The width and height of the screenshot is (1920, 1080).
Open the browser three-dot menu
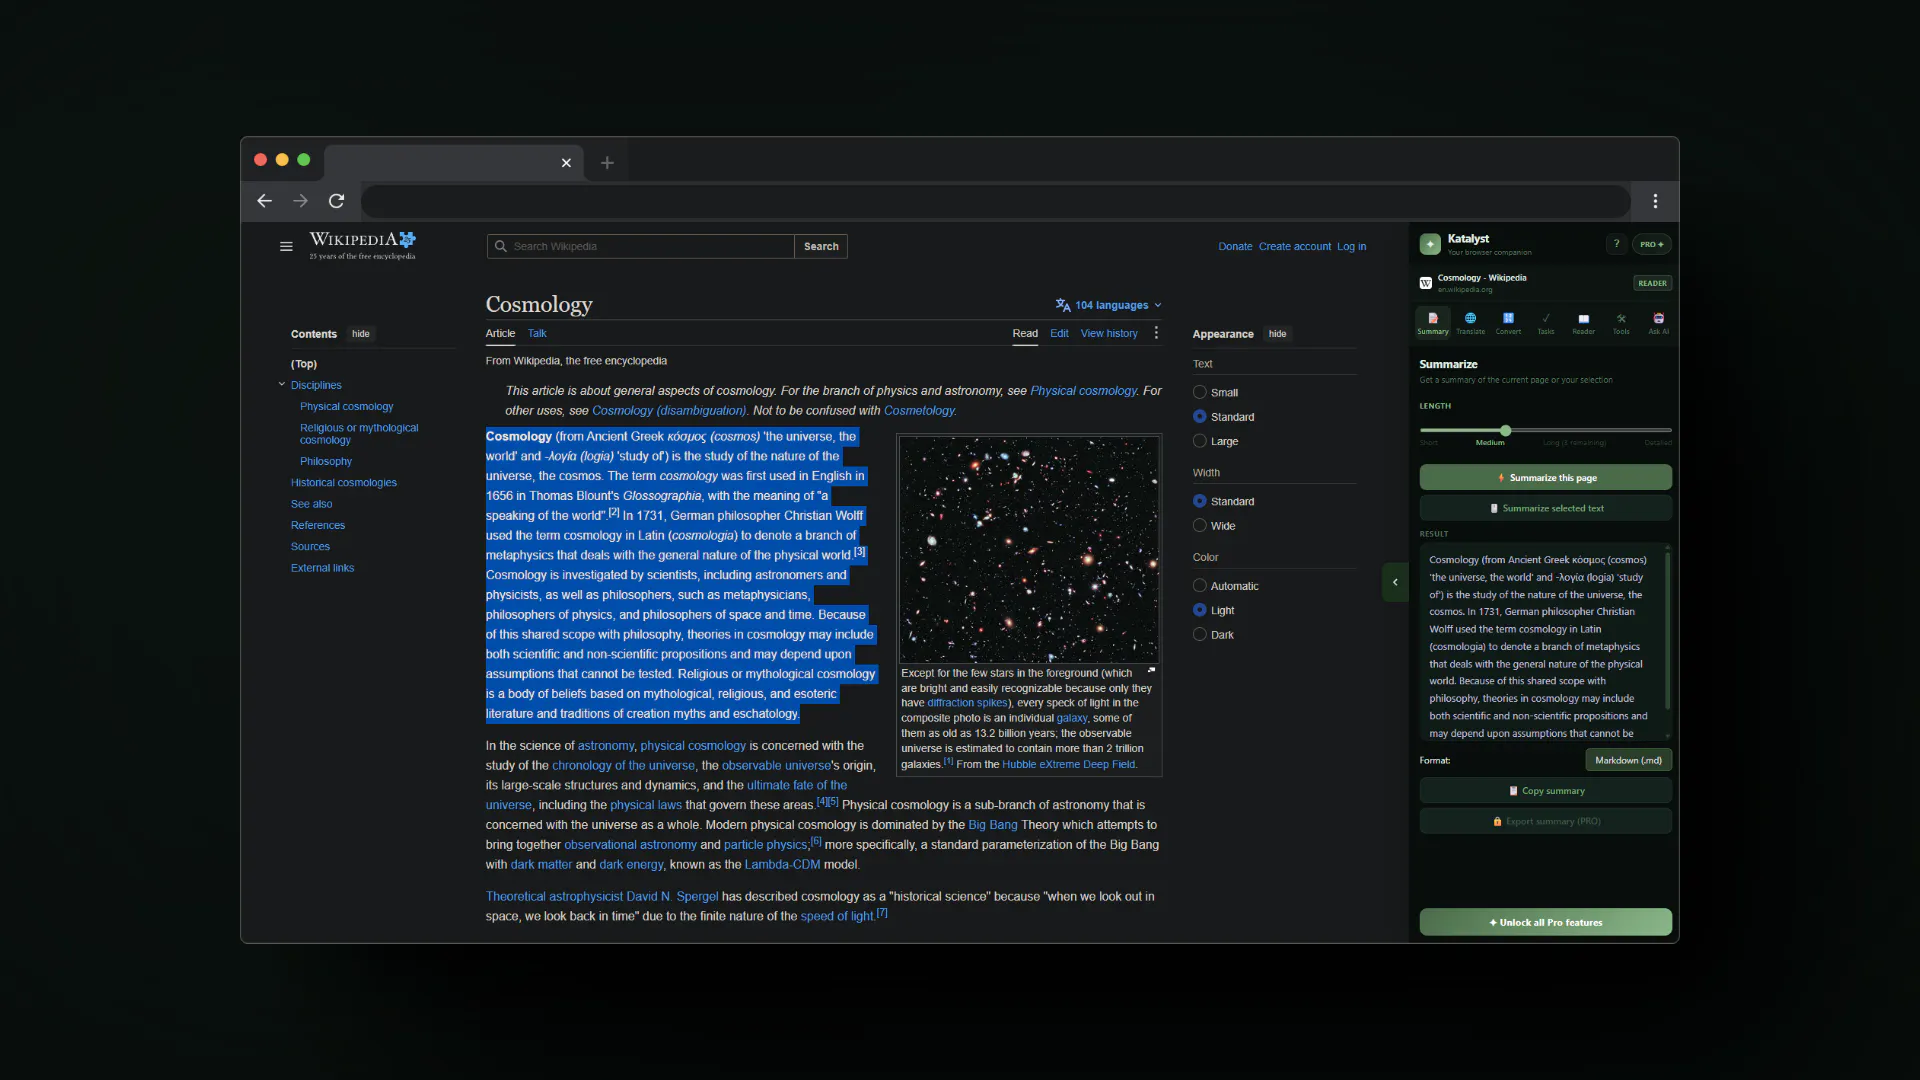pos(1655,201)
